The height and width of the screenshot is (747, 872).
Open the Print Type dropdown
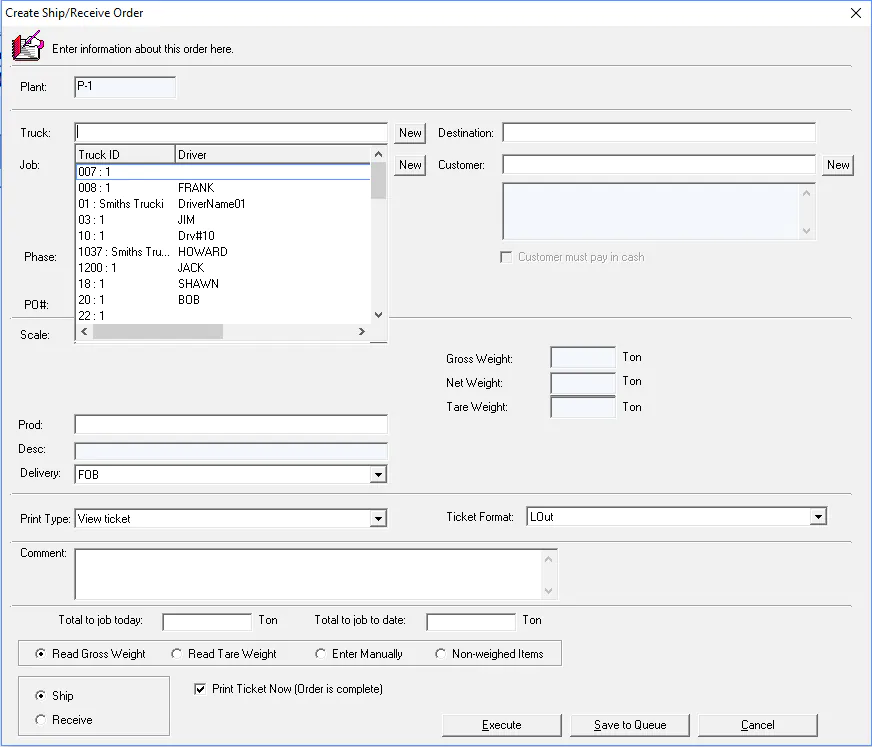click(378, 518)
